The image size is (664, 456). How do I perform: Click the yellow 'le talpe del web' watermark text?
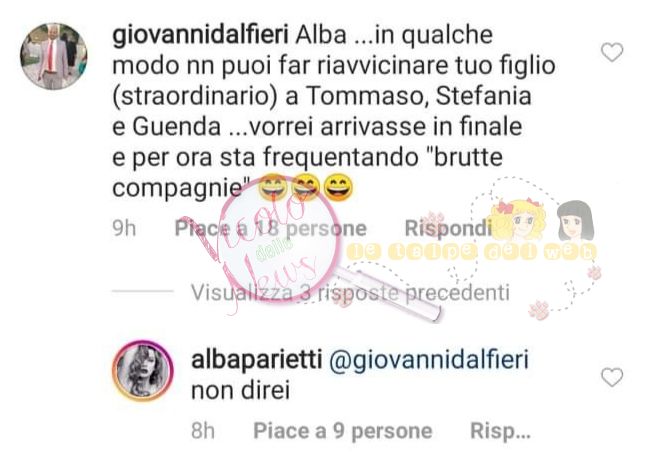pyautogui.click(x=471, y=252)
